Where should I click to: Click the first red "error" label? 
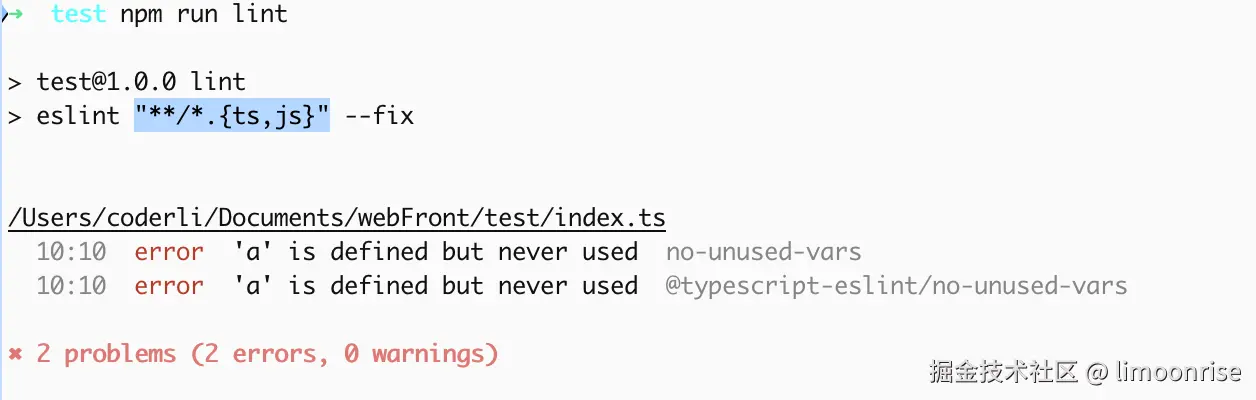(x=169, y=252)
